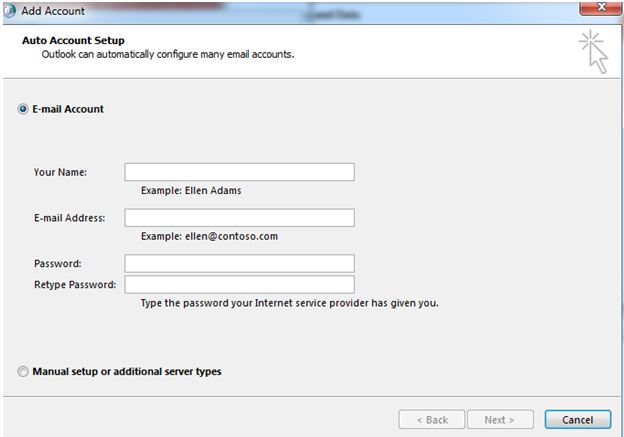Go to previous step with Back button
The height and width of the screenshot is (437, 624).
pos(432,419)
